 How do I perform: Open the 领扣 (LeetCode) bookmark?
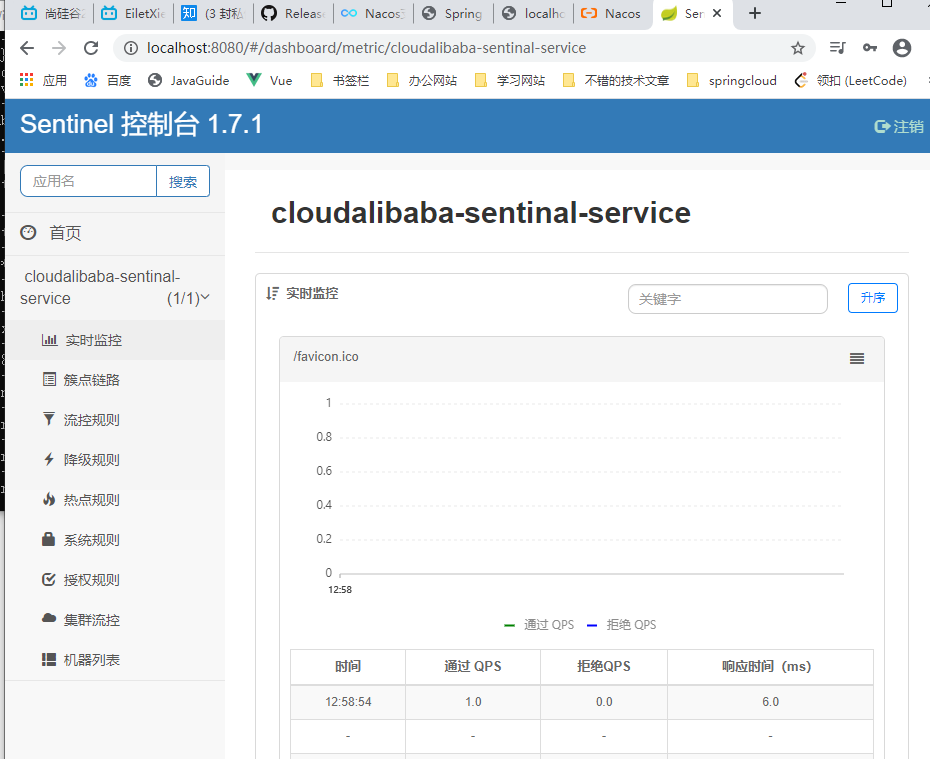pos(851,80)
